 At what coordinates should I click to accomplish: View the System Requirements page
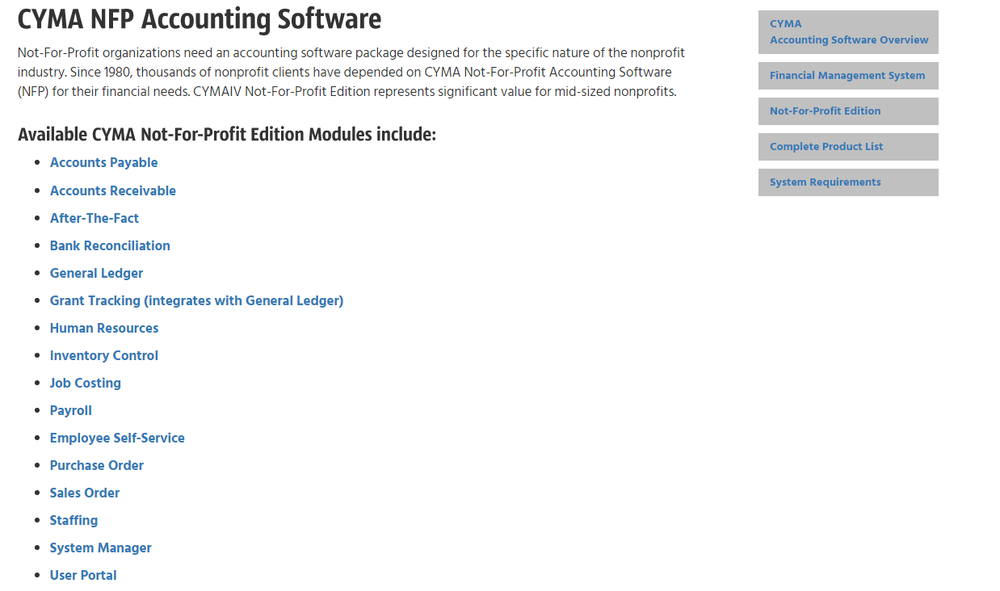(x=847, y=182)
